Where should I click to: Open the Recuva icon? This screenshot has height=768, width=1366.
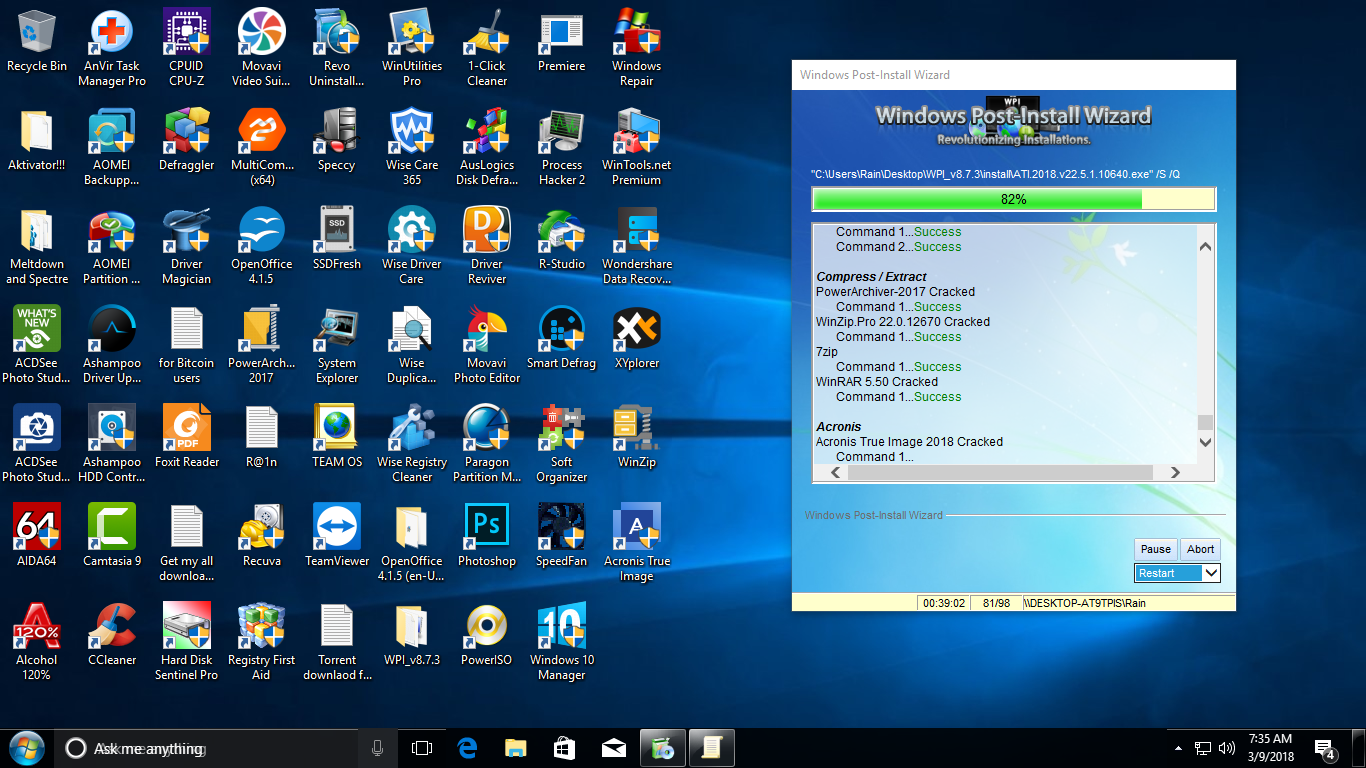261,537
